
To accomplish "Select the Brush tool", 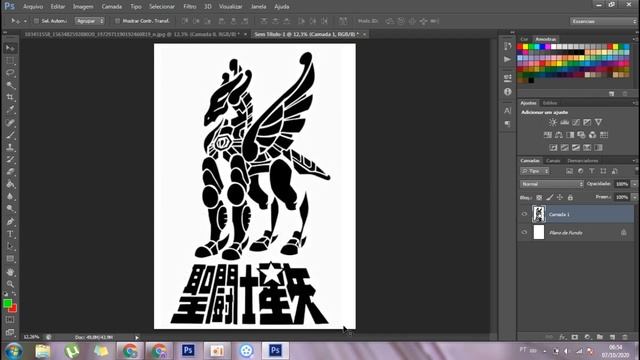I will [x=10, y=135].
